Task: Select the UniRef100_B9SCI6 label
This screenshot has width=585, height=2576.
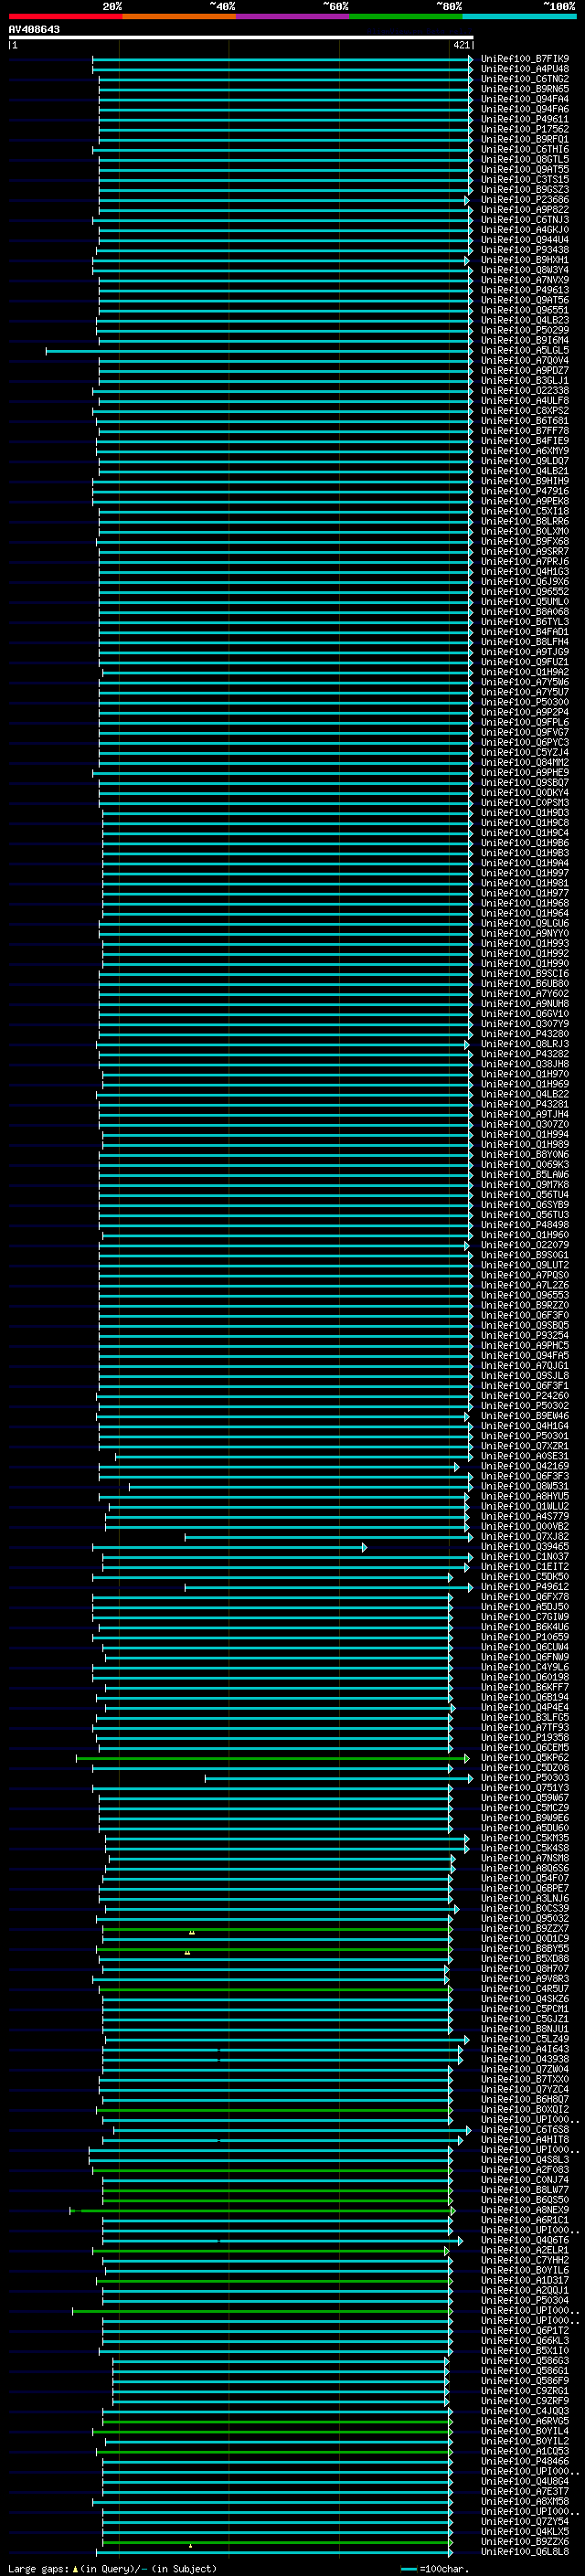Action: pos(525,974)
